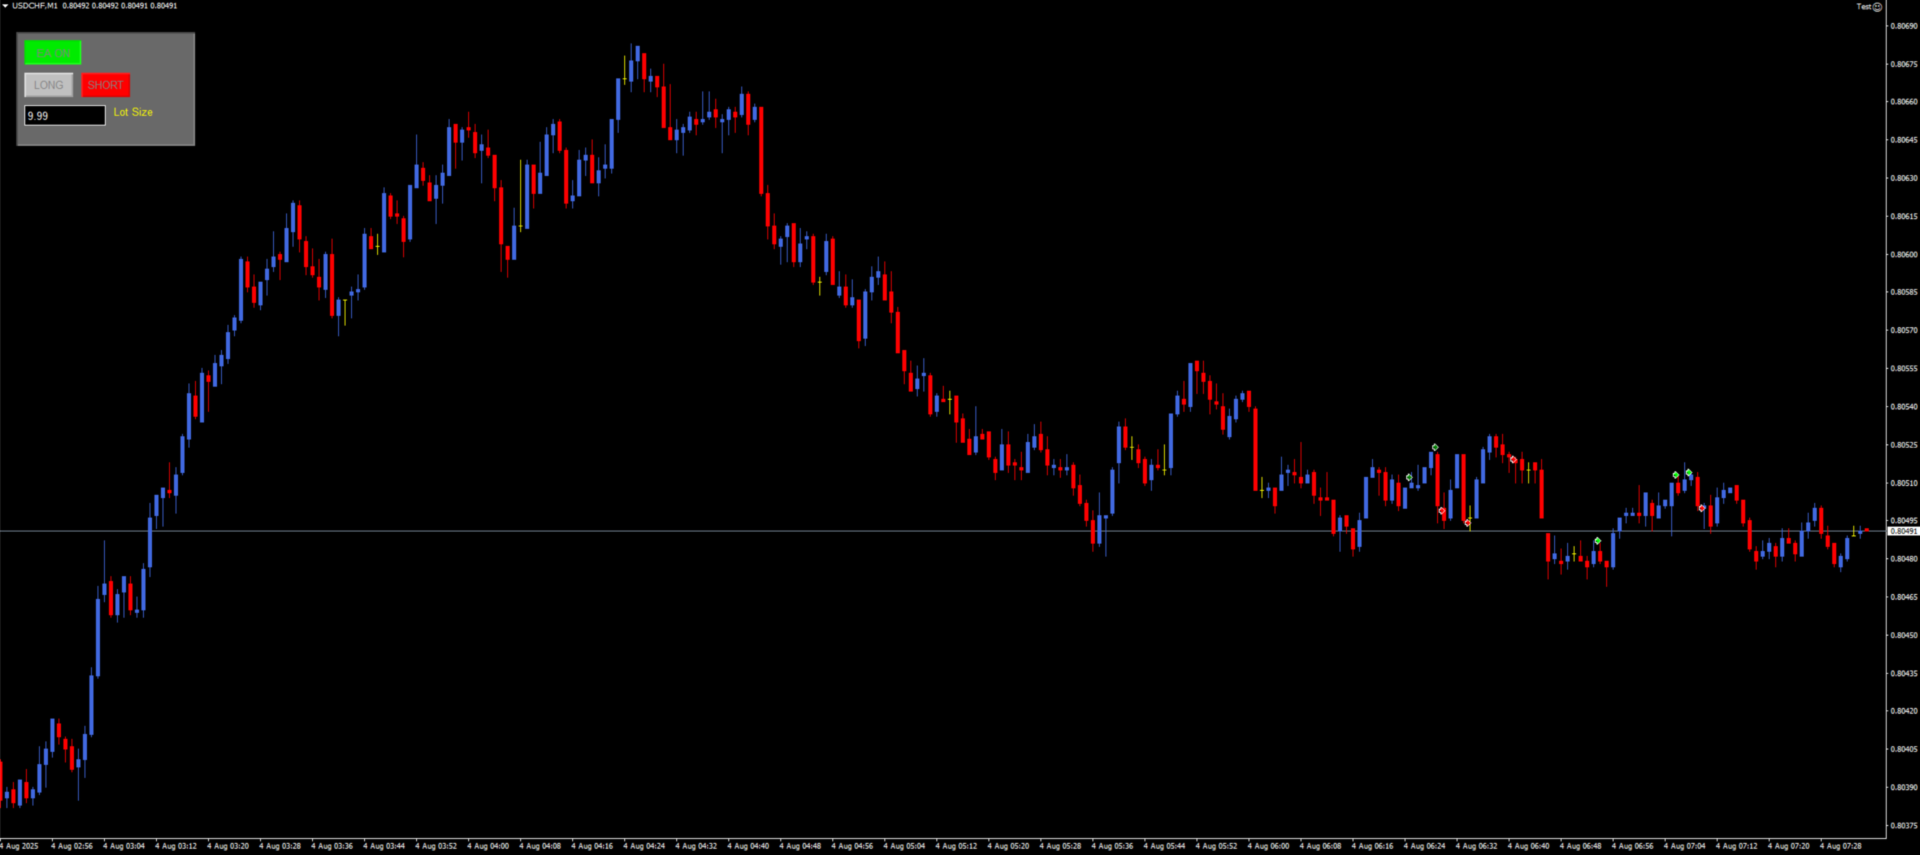Click the 0.80540 price scale label

point(1903,407)
